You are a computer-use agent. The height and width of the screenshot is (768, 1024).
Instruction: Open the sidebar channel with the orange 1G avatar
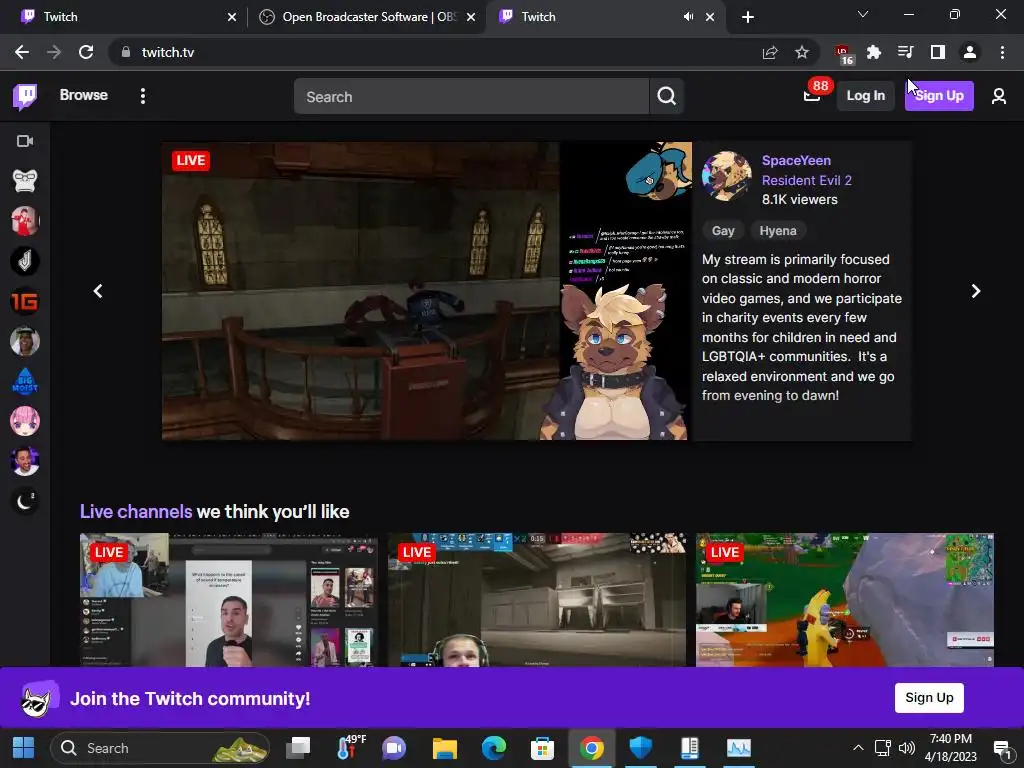(25, 301)
